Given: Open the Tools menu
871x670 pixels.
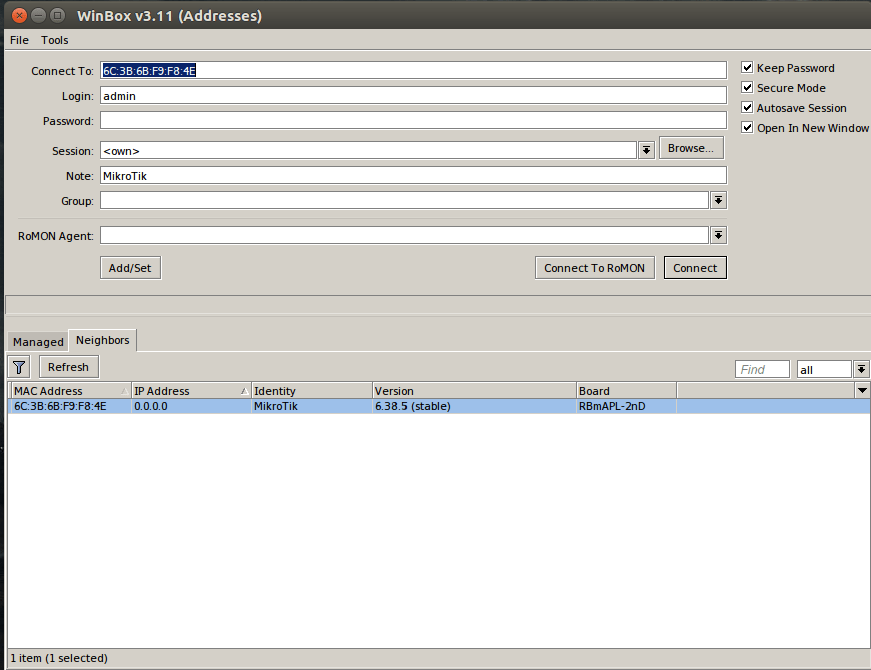Looking at the screenshot, I should coord(55,40).
